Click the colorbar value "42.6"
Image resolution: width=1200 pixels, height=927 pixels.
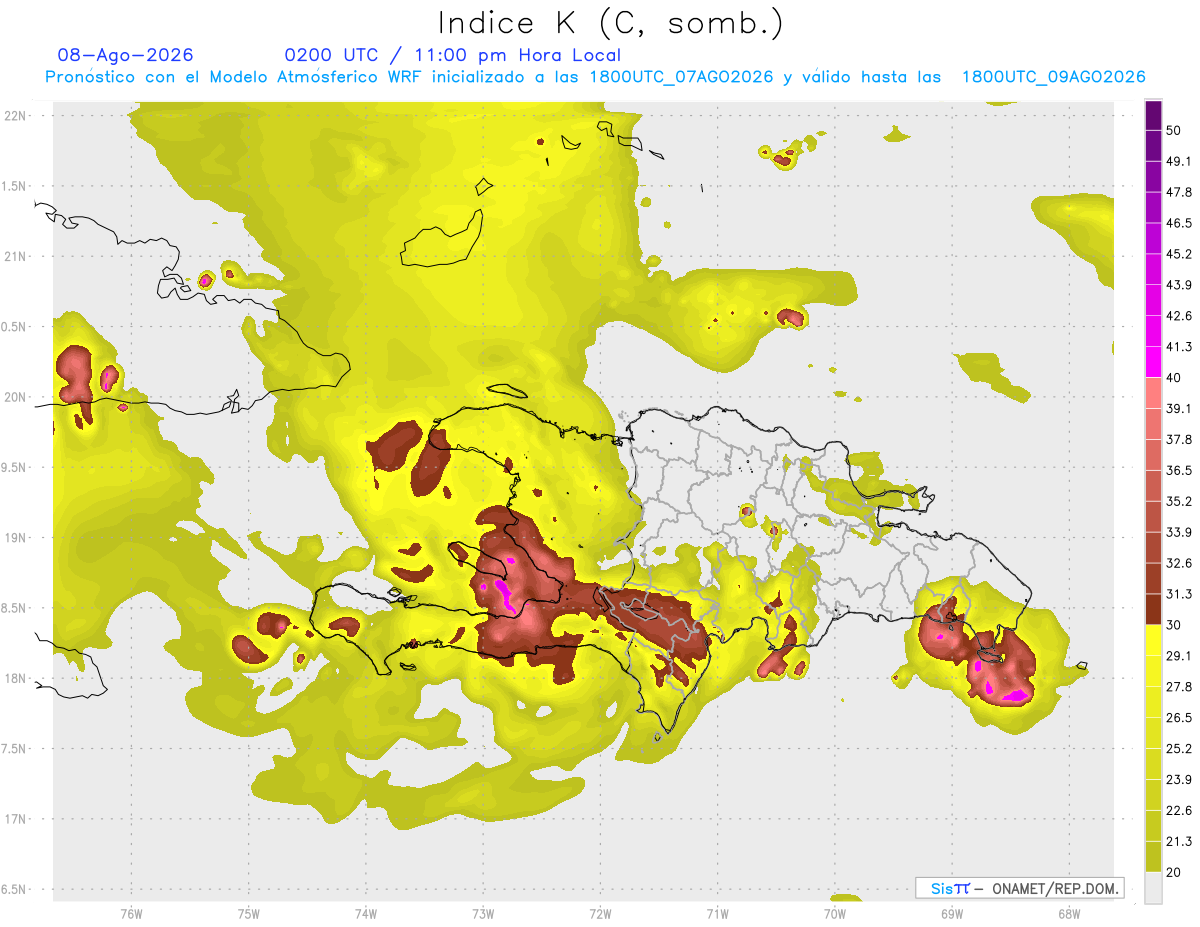pyautogui.click(x=1179, y=316)
